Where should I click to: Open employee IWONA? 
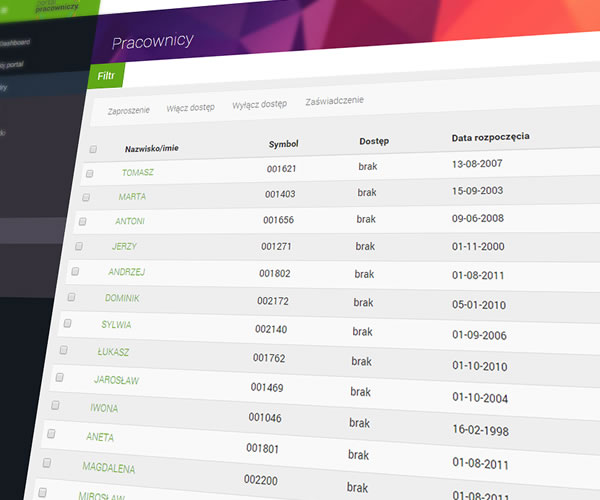click(104, 408)
